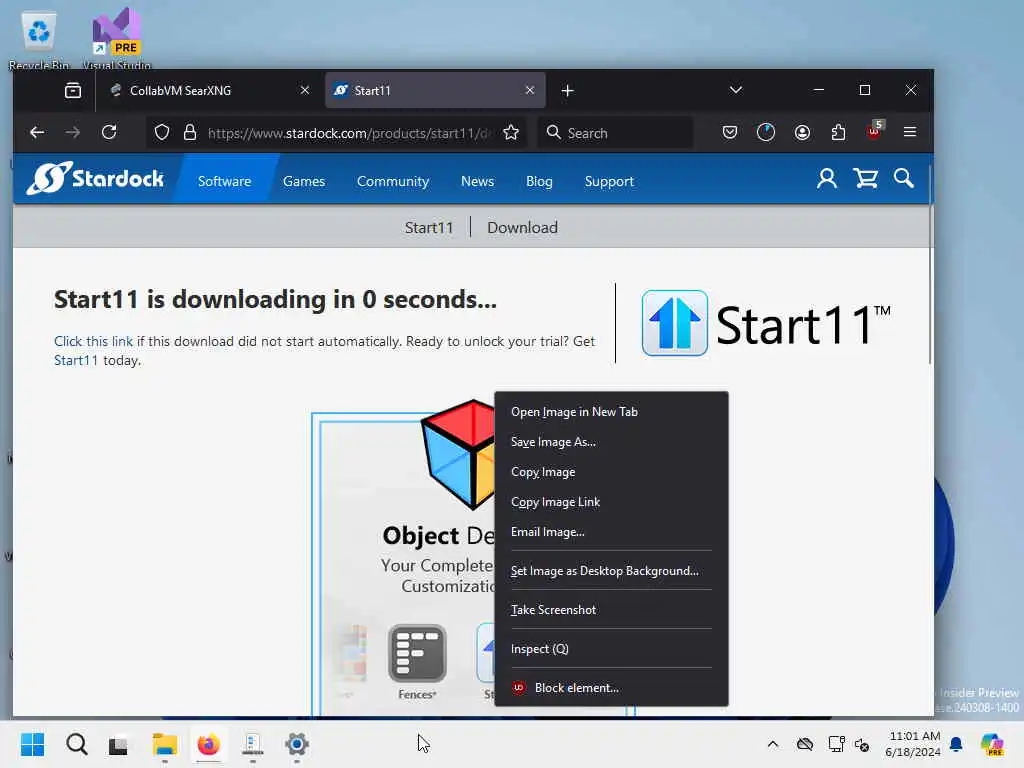The height and width of the screenshot is (768, 1024).
Task: Open Settings gear on taskbar
Action: click(x=296, y=744)
